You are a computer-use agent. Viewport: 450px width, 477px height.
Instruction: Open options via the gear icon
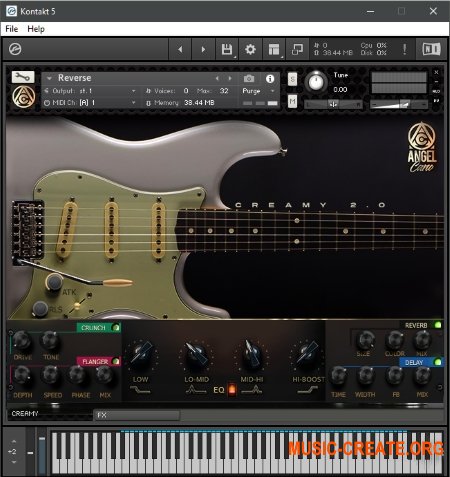click(250, 49)
